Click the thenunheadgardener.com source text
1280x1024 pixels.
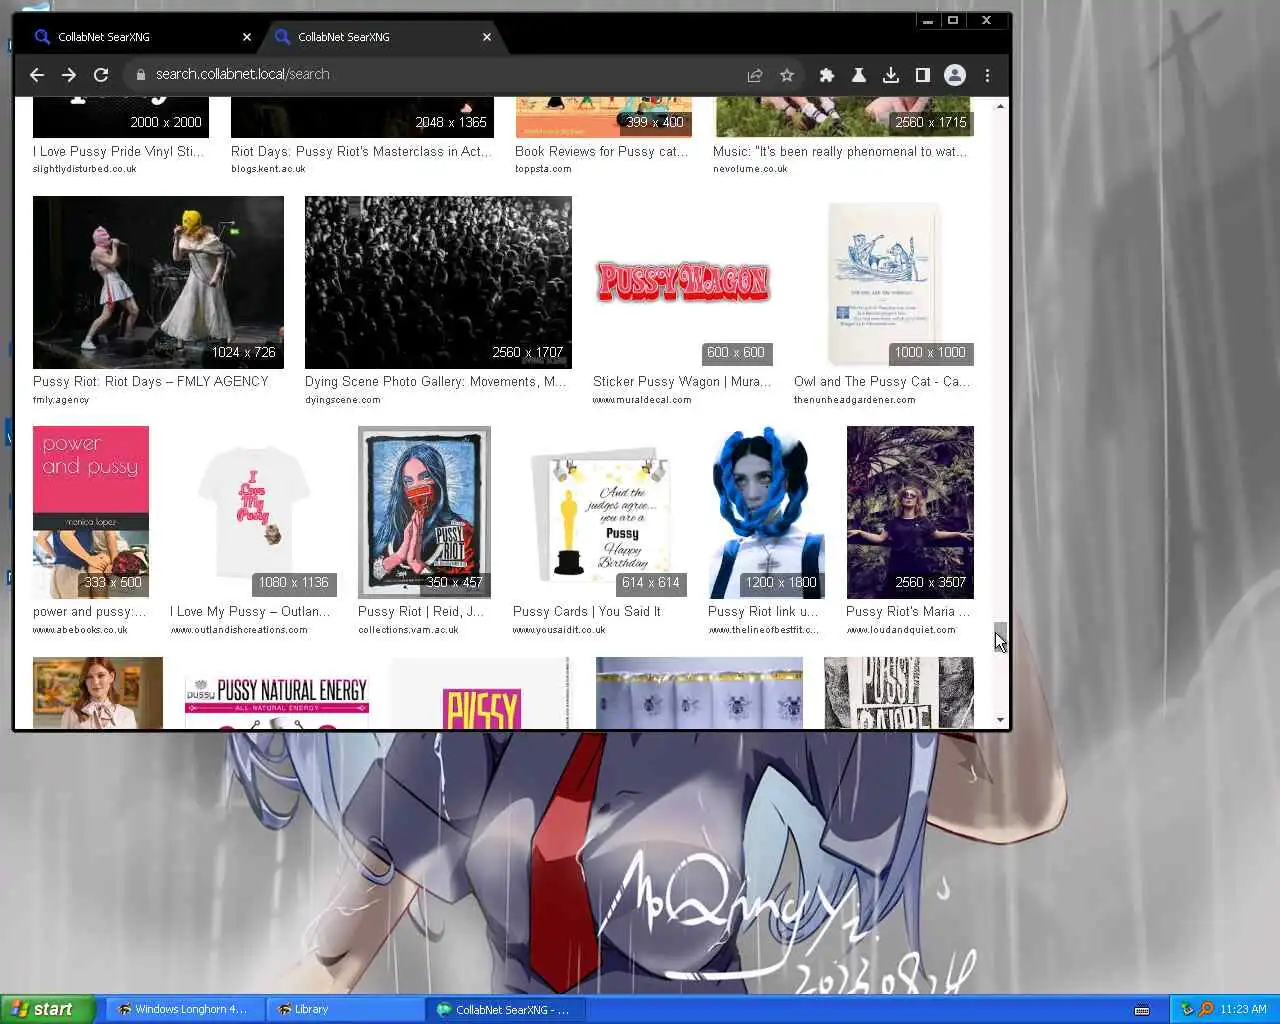coord(855,400)
